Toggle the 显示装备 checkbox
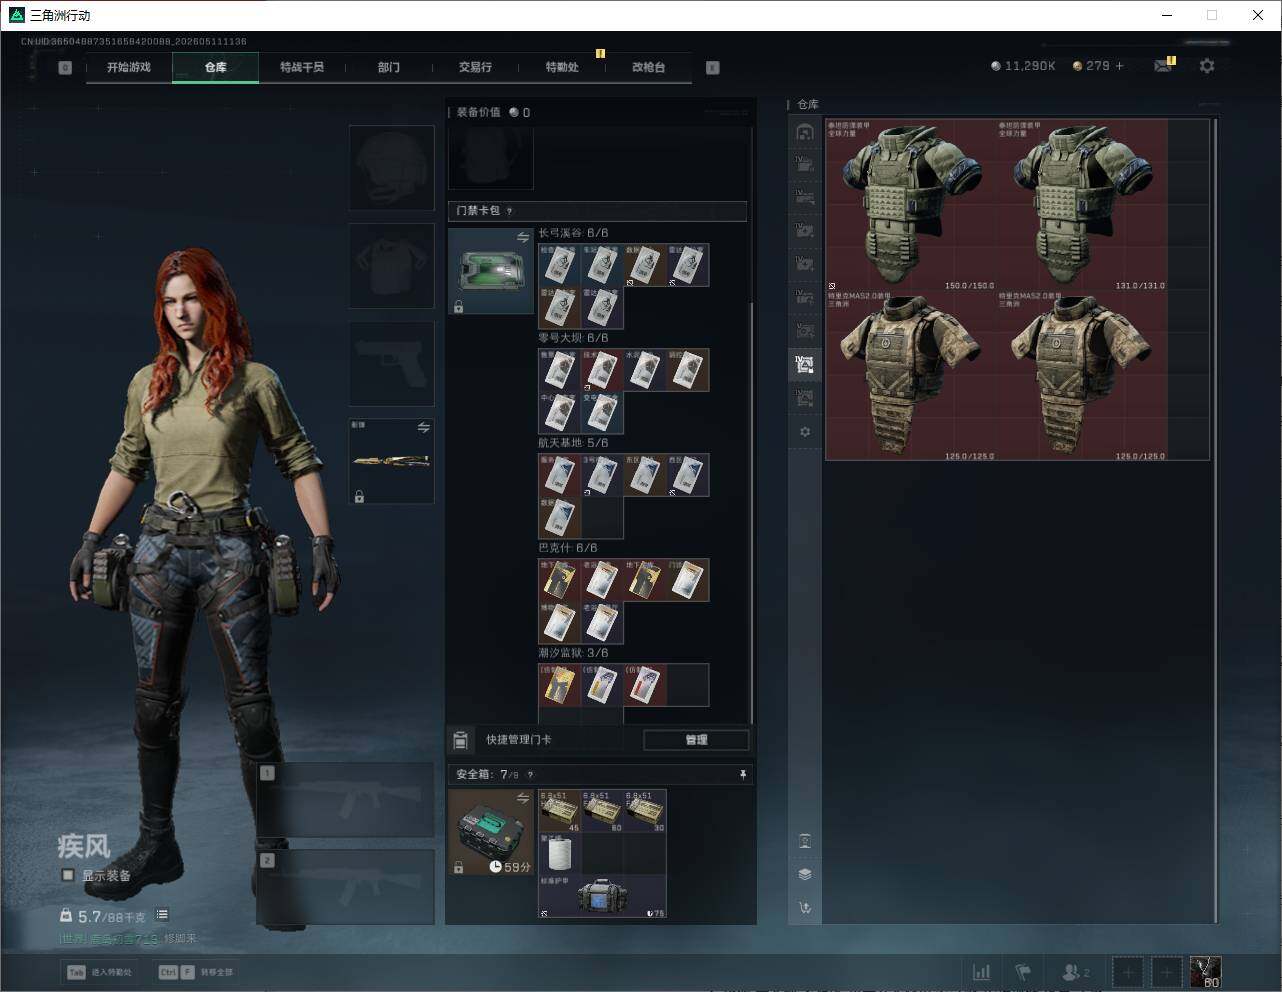The image size is (1282, 992). coord(68,875)
